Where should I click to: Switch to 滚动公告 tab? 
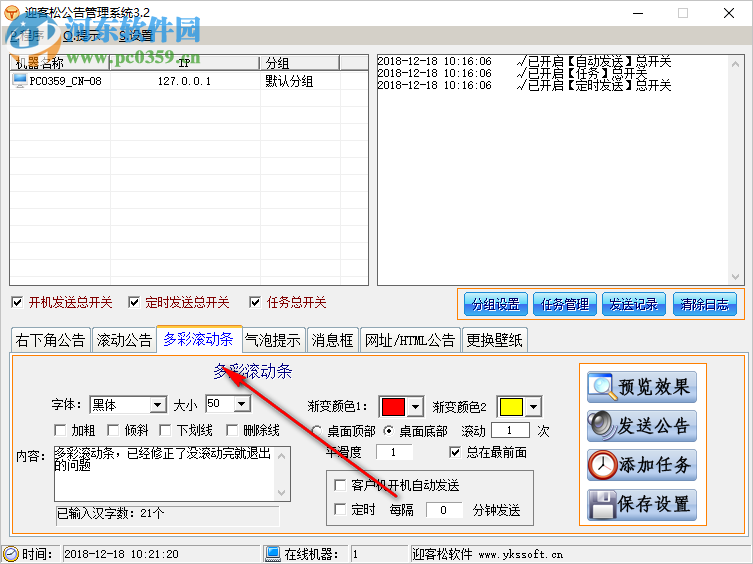[x=124, y=340]
